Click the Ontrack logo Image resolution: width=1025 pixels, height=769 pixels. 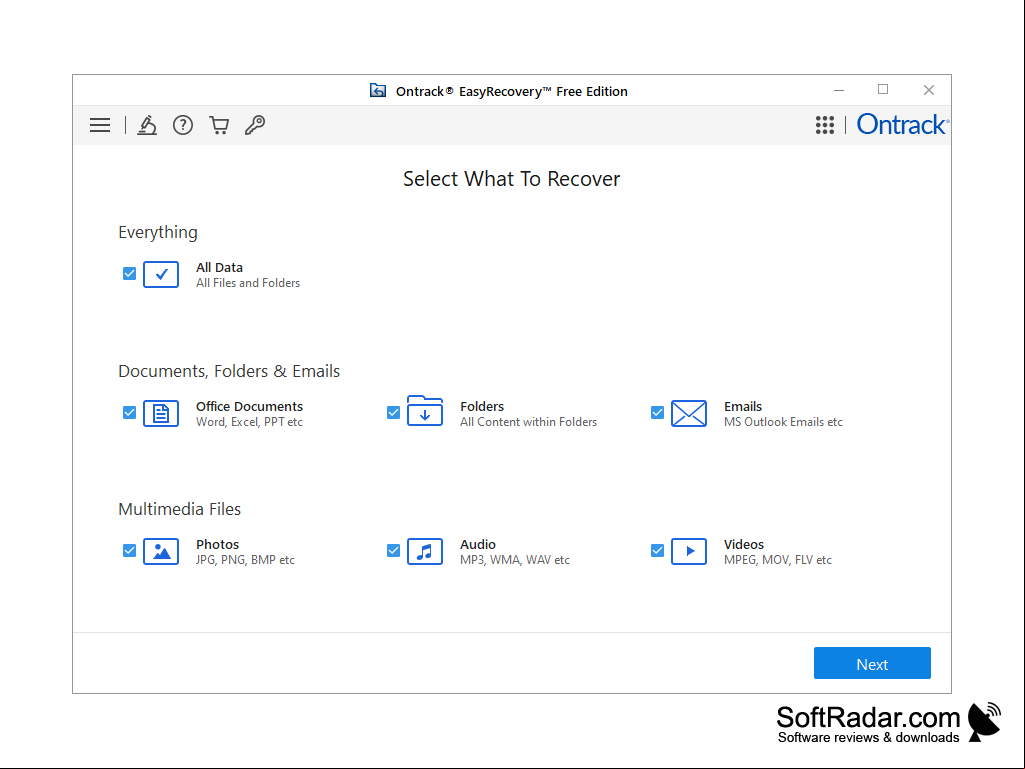(902, 124)
